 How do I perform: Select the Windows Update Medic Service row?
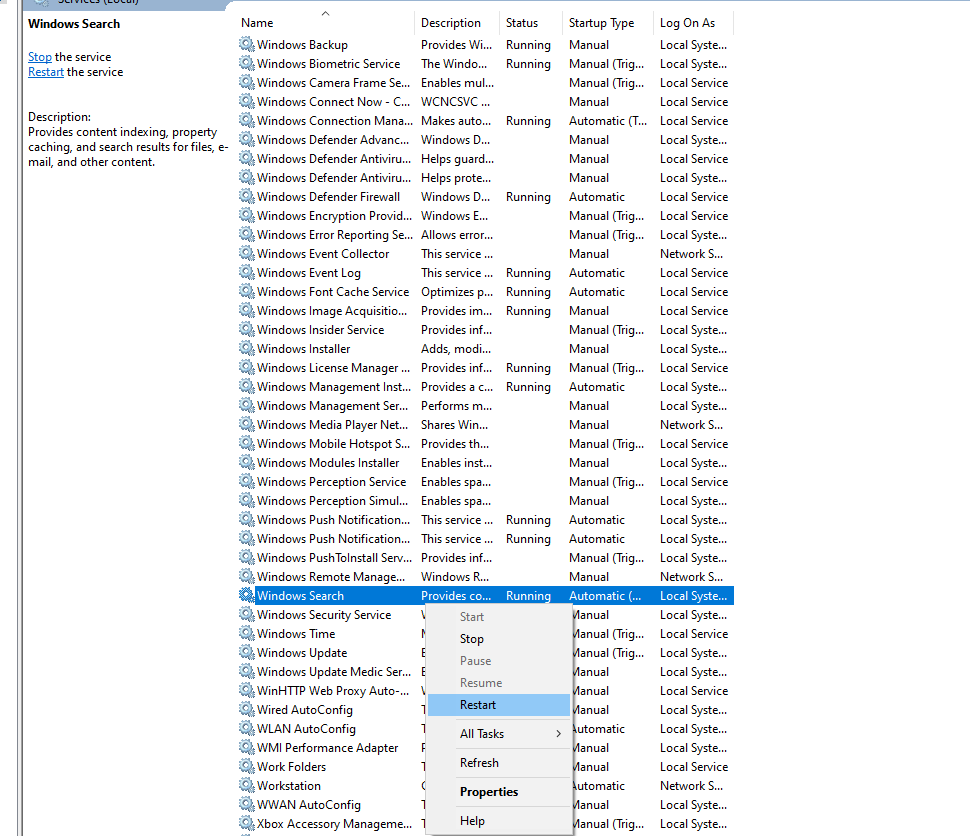coord(486,671)
